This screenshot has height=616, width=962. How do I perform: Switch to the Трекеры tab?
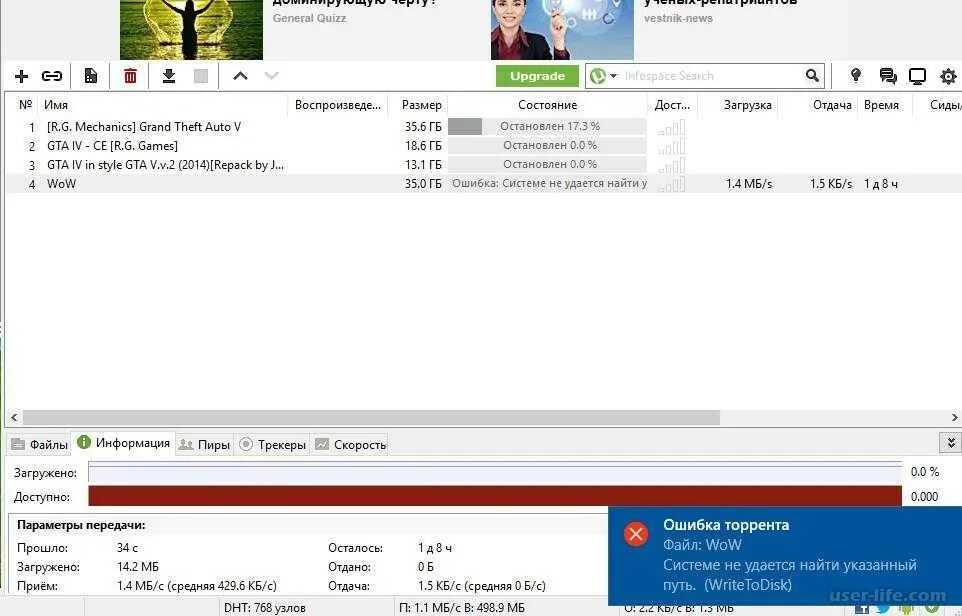point(272,445)
